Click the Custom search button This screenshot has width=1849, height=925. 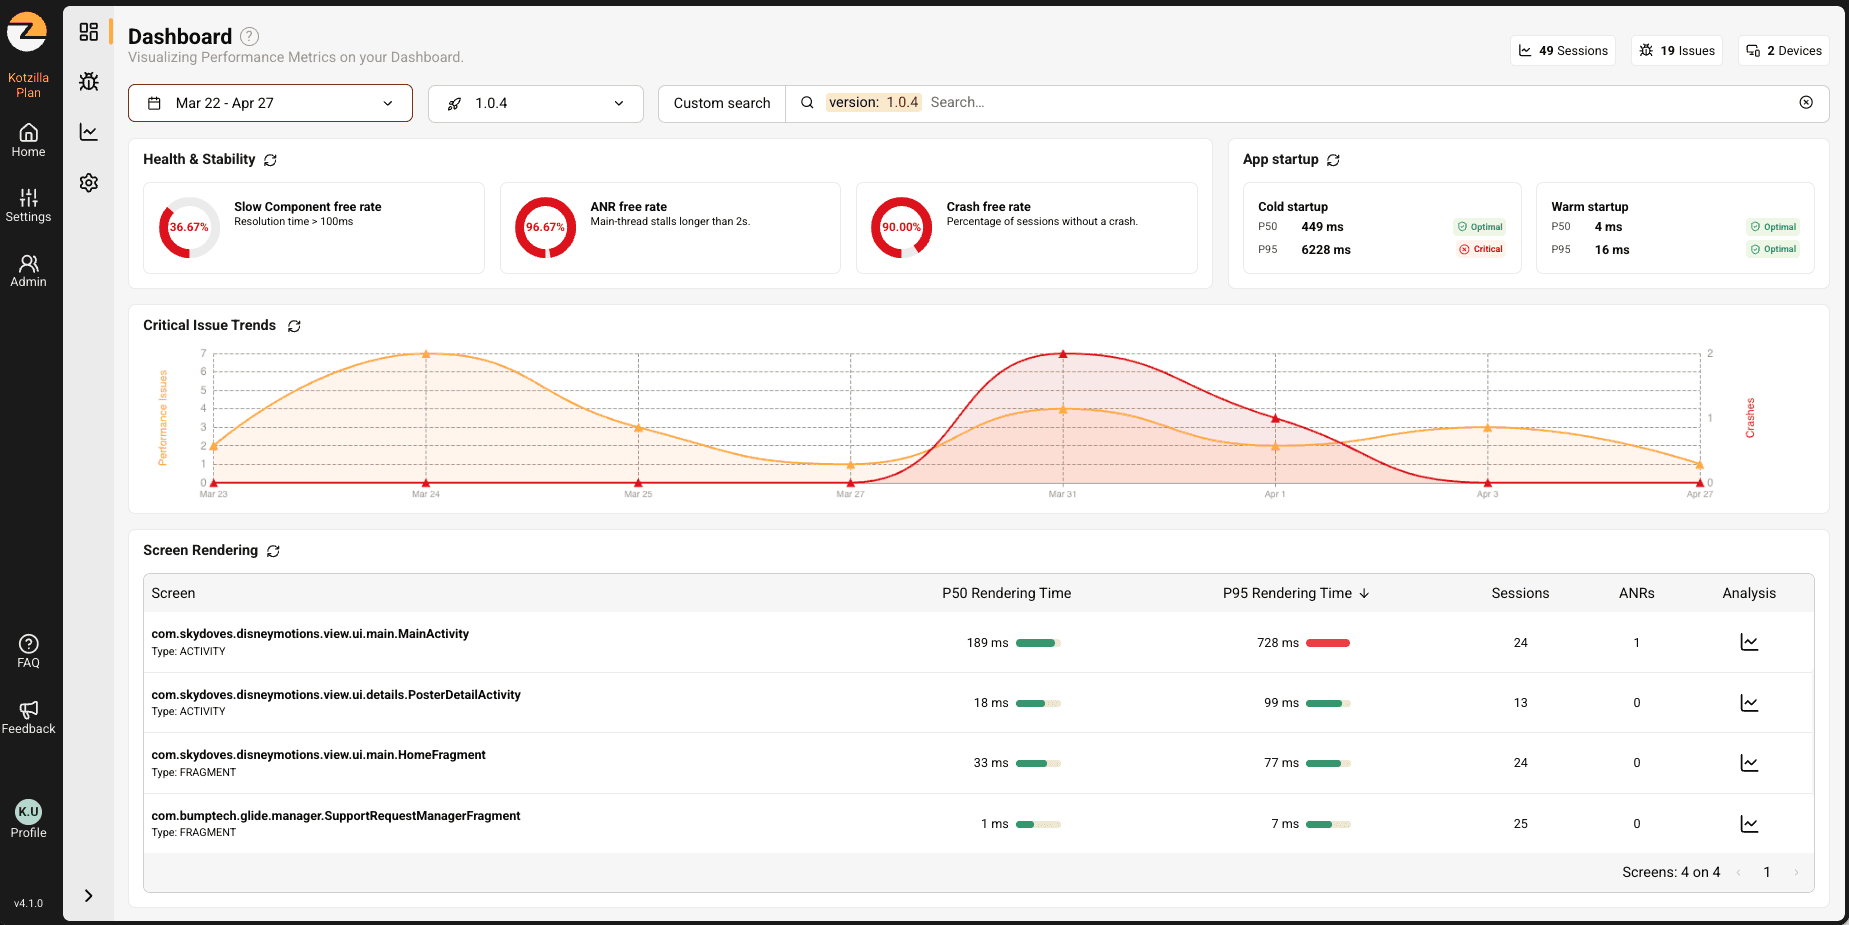pyautogui.click(x=722, y=103)
